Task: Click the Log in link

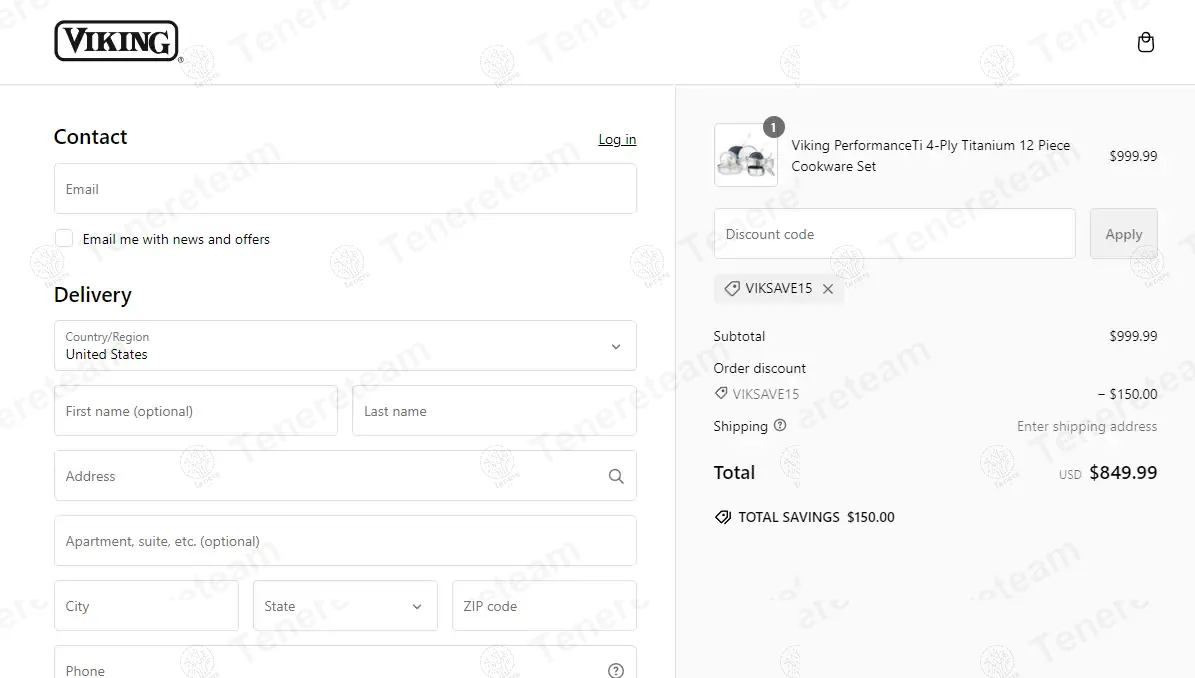Action: point(617,139)
